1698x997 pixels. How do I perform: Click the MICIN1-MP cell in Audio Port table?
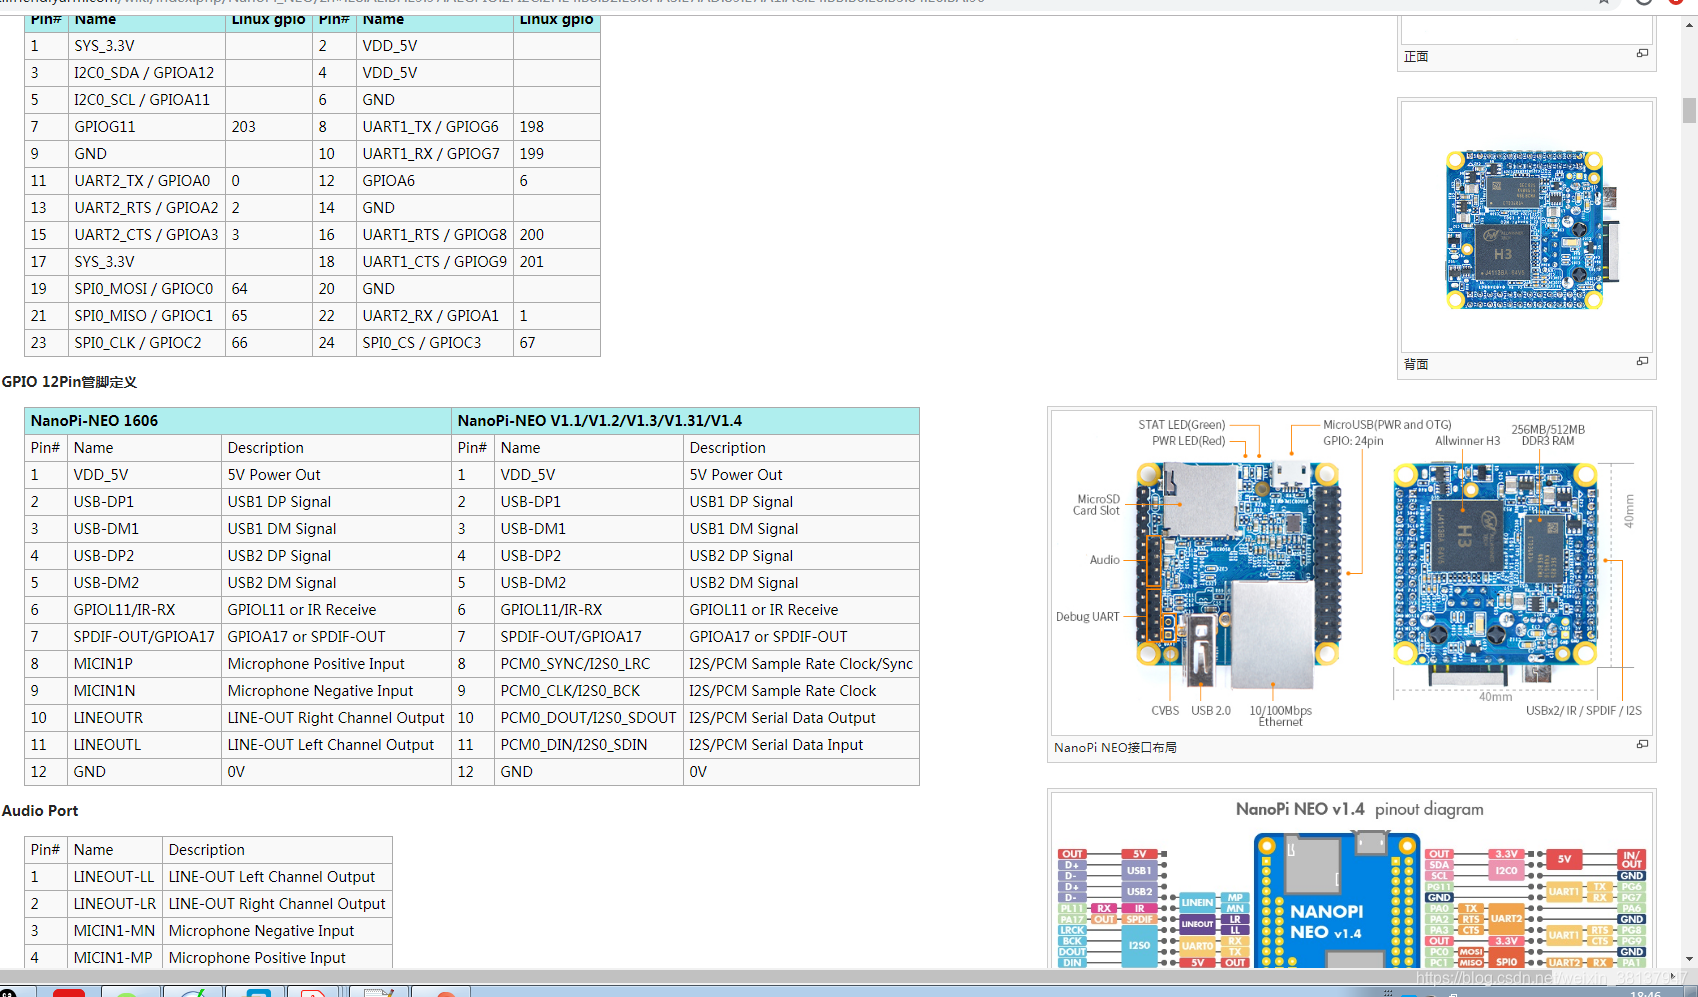[114, 958]
